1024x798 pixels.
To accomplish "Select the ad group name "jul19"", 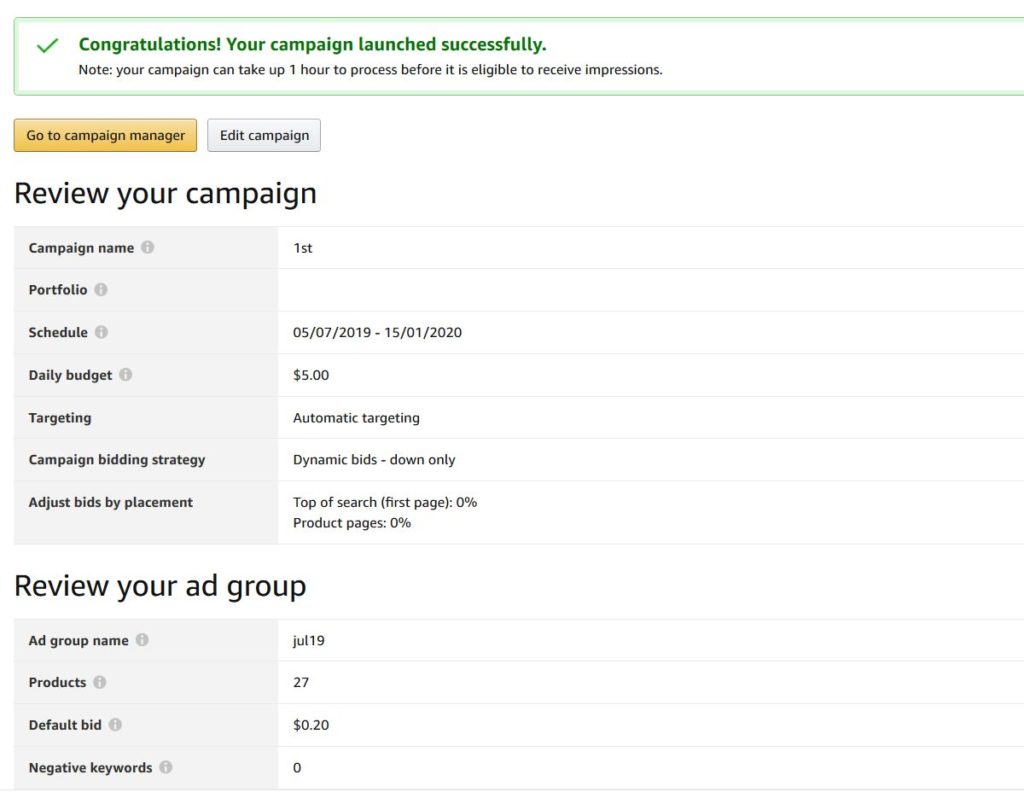I will [x=309, y=640].
